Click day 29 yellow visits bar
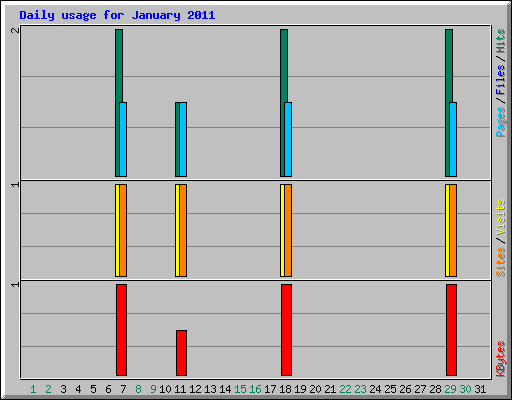Screen dimensions: 512x400 (x=447, y=230)
